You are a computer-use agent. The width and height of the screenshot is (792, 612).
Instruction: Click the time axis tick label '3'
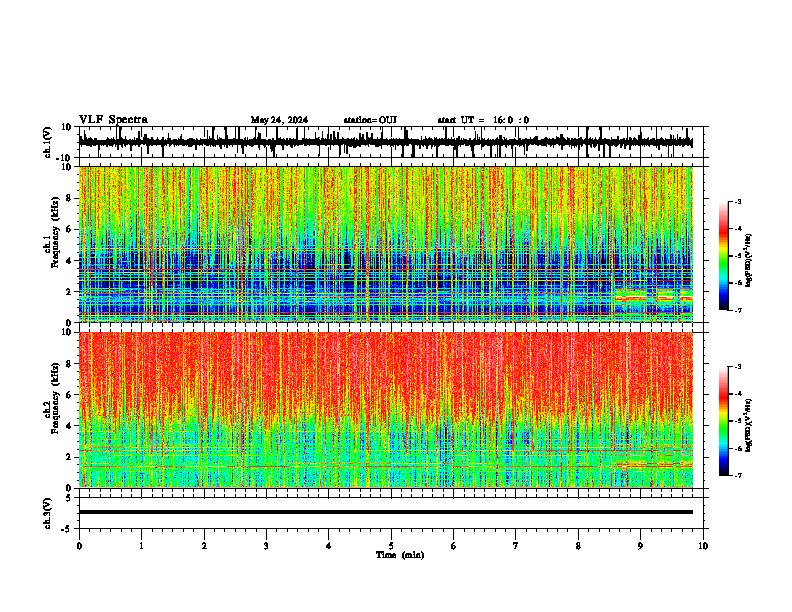click(266, 546)
